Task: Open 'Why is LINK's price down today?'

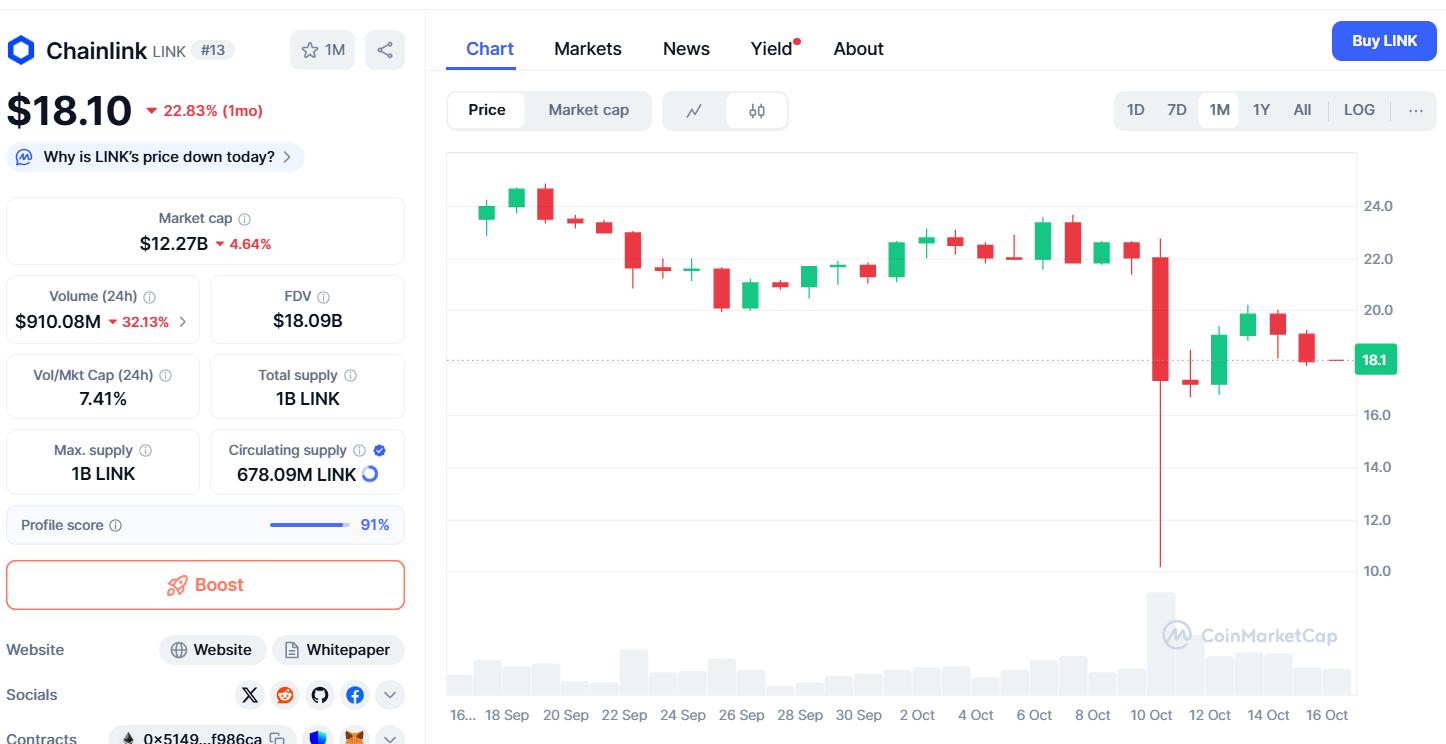Action: pos(157,157)
